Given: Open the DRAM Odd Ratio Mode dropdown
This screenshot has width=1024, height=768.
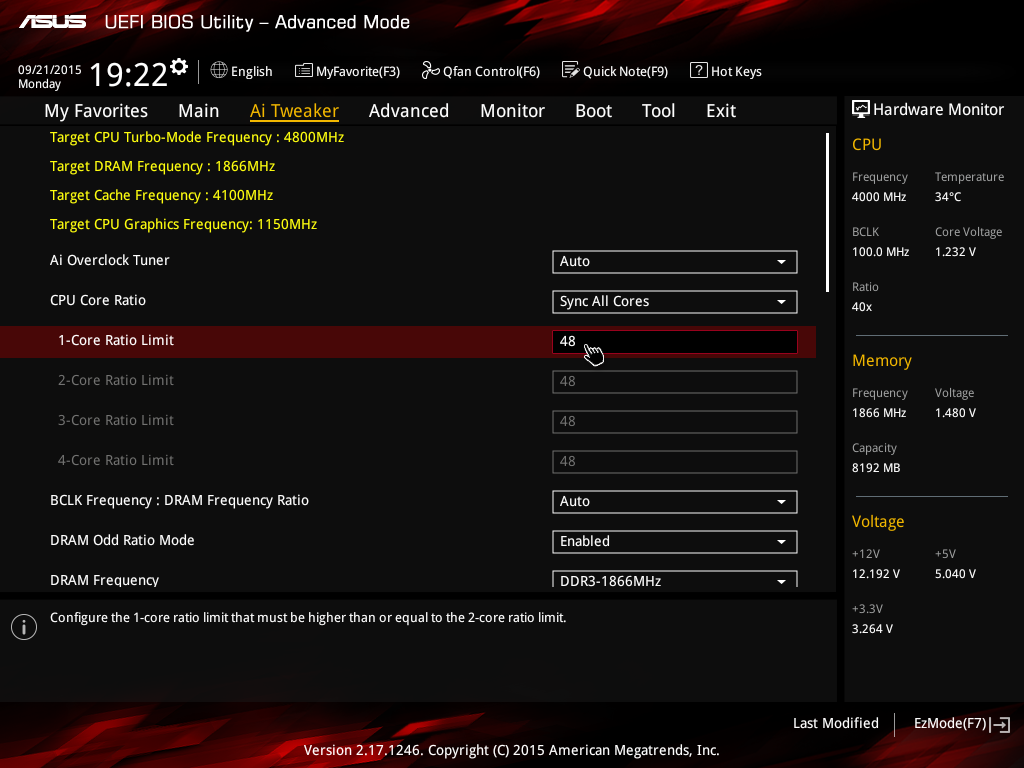Looking at the screenshot, I should tap(675, 541).
